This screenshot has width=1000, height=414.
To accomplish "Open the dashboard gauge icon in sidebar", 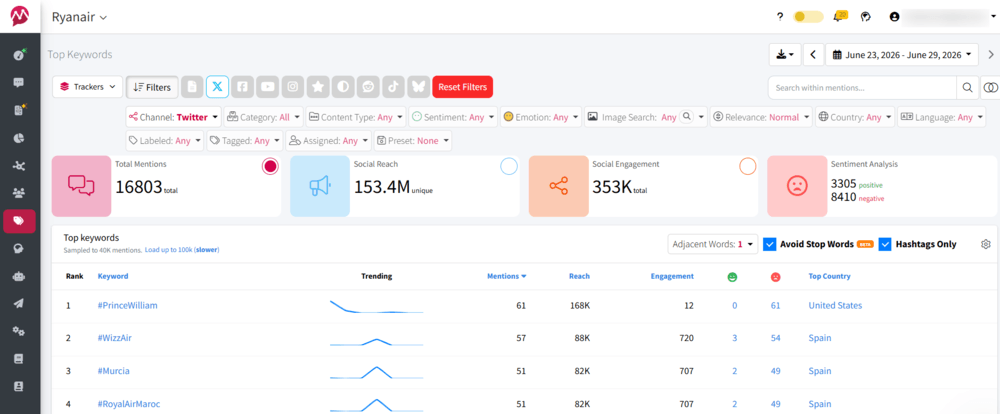I will [x=18, y=55].
